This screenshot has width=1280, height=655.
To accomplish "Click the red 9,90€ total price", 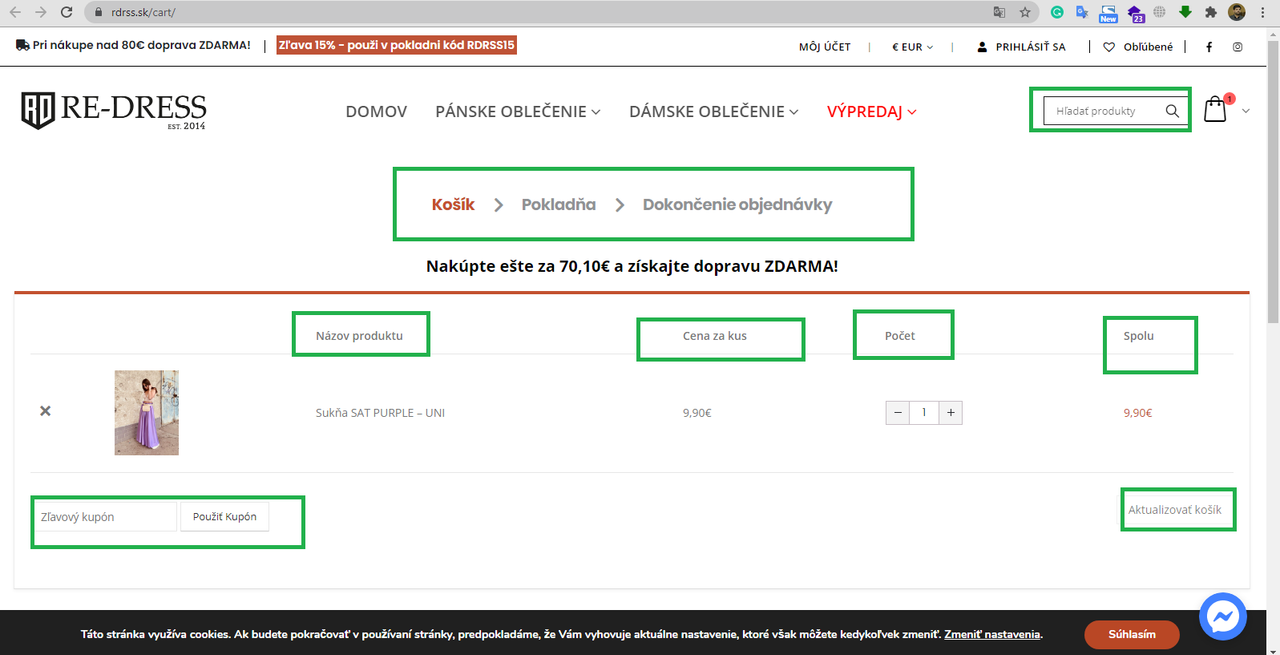I will tap(1138, 413).
